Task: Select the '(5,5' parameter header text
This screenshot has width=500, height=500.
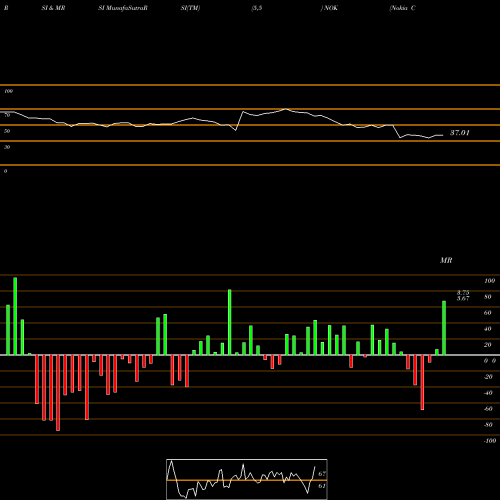Action: click(257, 8)
